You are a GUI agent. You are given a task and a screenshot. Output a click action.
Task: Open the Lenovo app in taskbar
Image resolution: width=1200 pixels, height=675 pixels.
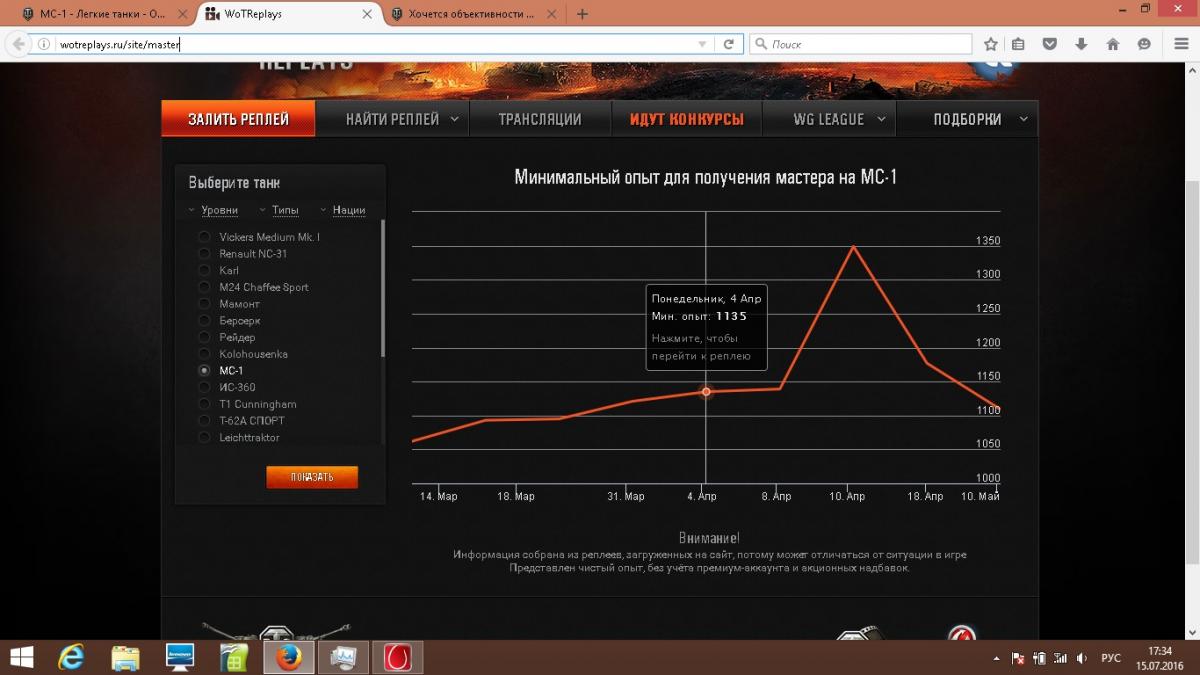pos(180,657)
